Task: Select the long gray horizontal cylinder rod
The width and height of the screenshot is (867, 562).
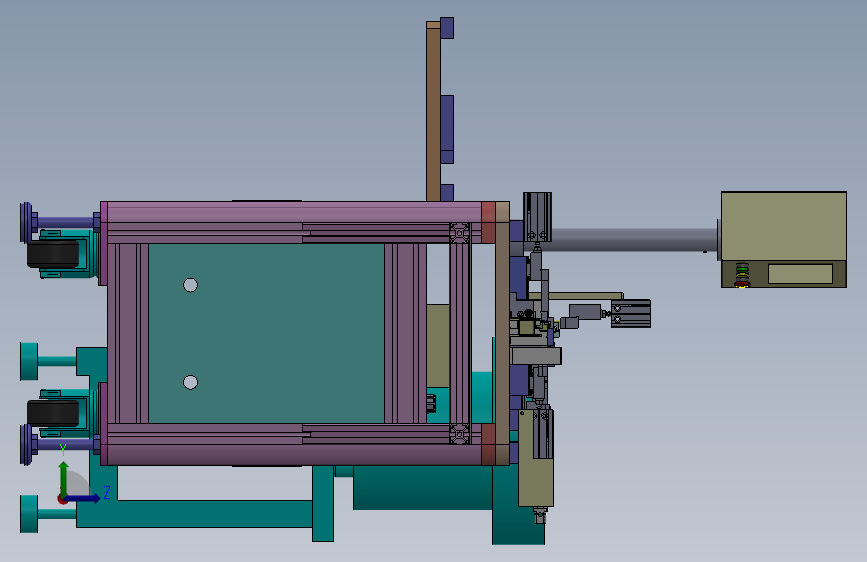Action: (x=635, y=240)
